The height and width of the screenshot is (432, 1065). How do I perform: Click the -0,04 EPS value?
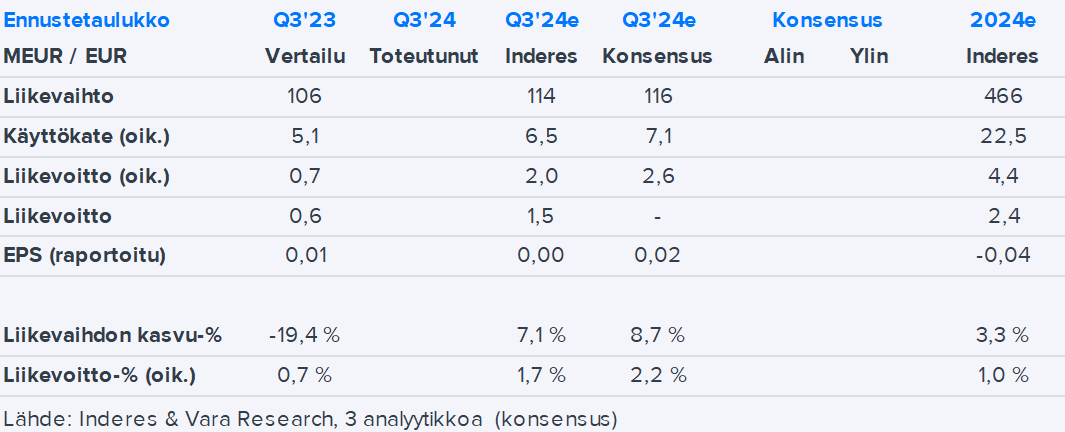(1002, 255)
